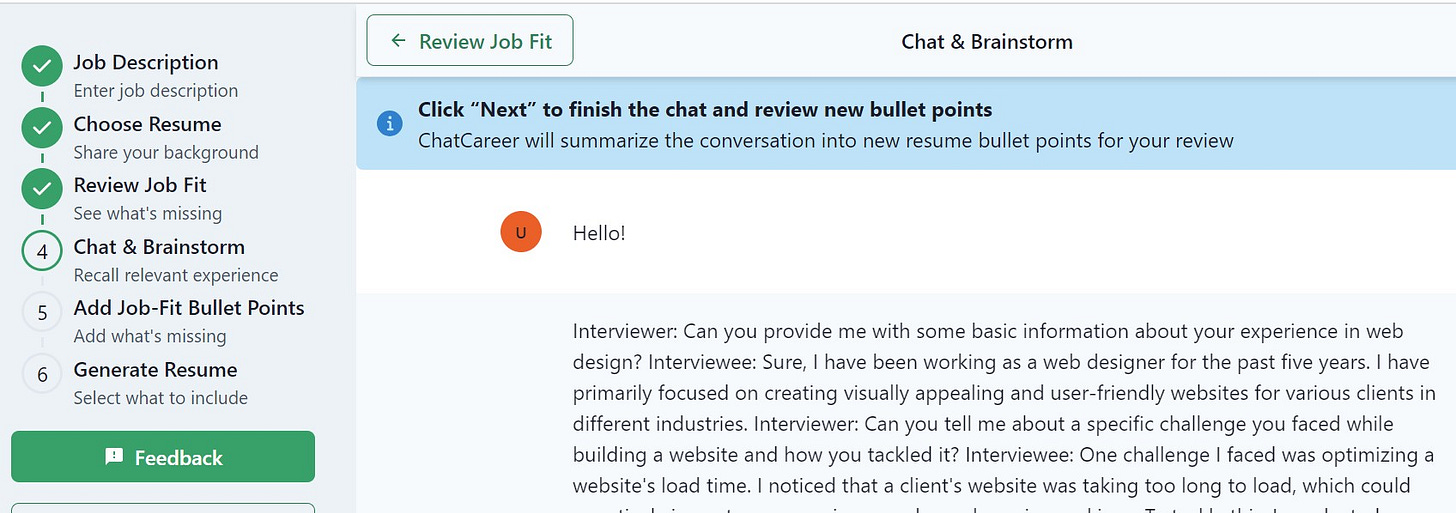The height and width of the screenshot is (513, 1456).
Task: Click the Job Description green checkmark icon
Action: [42, 67]
